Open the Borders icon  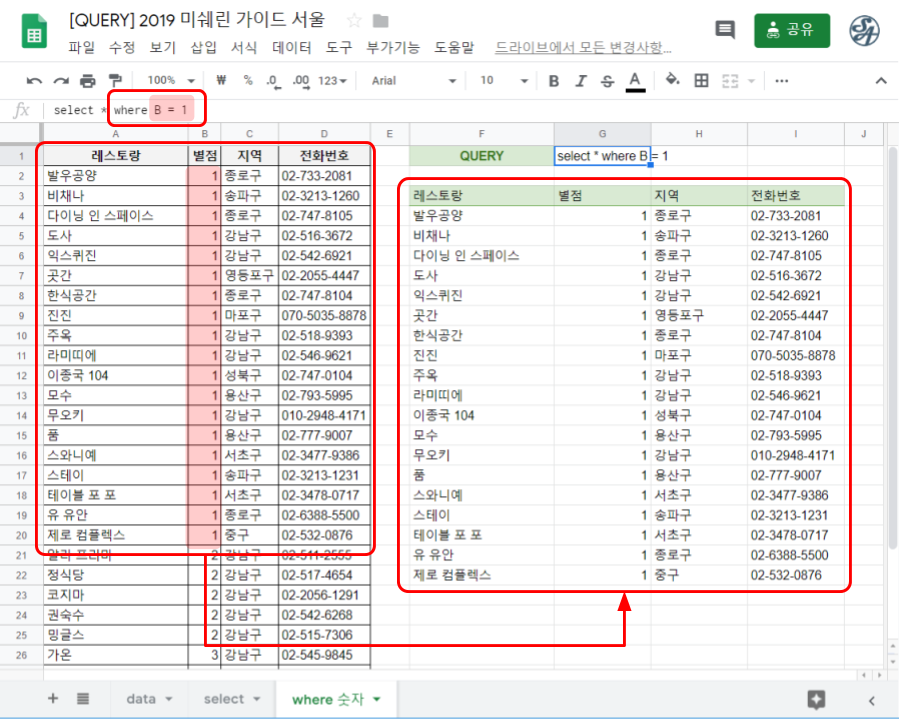(x=700, y=80)
